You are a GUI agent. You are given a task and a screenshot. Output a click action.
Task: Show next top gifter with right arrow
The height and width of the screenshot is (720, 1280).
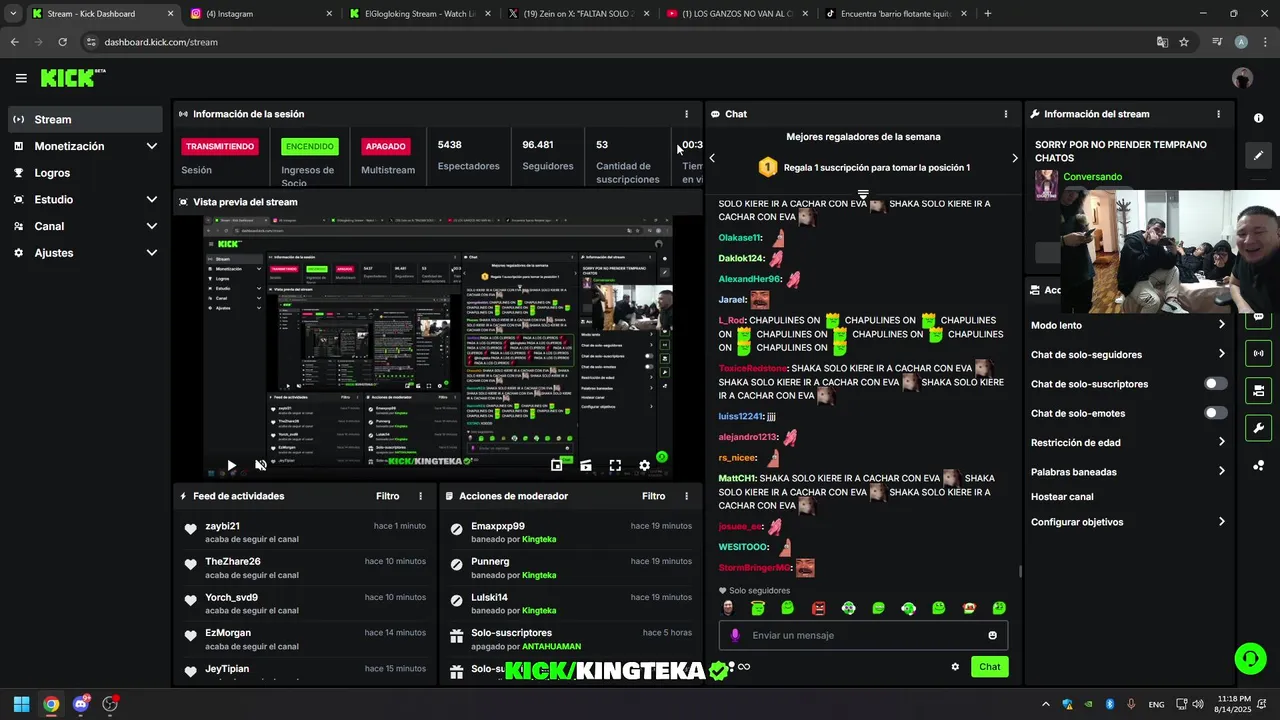click(x=1014, y=158)
